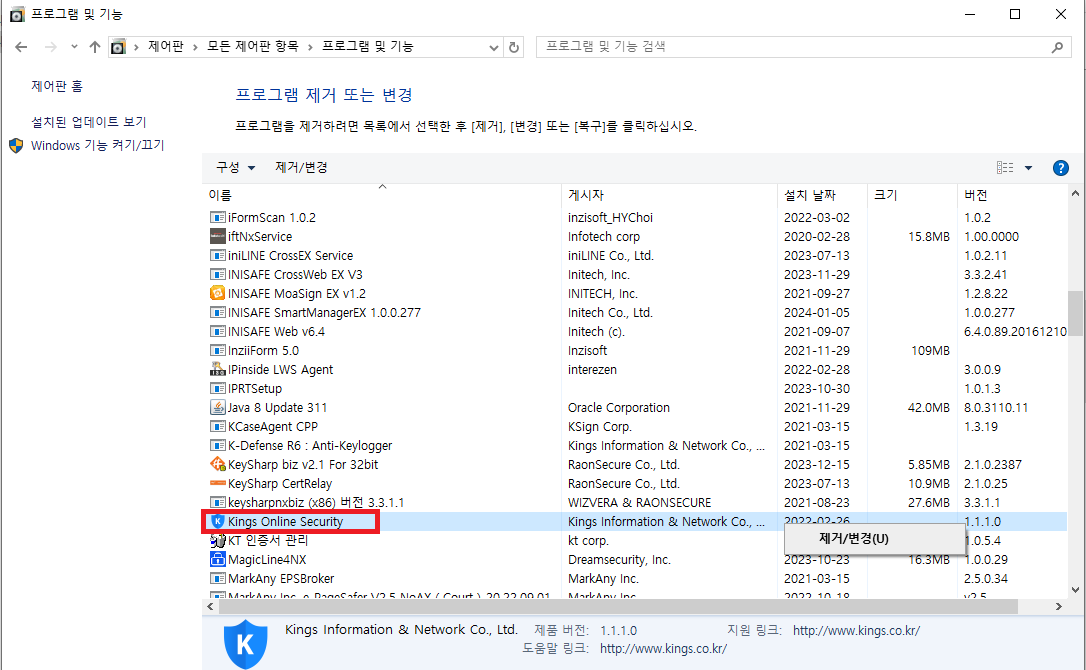This screenshot has height=670, width=1086.
Task: Open the 구성 dropdown menu
Action: pyautogui.click(x=235, y=167)
